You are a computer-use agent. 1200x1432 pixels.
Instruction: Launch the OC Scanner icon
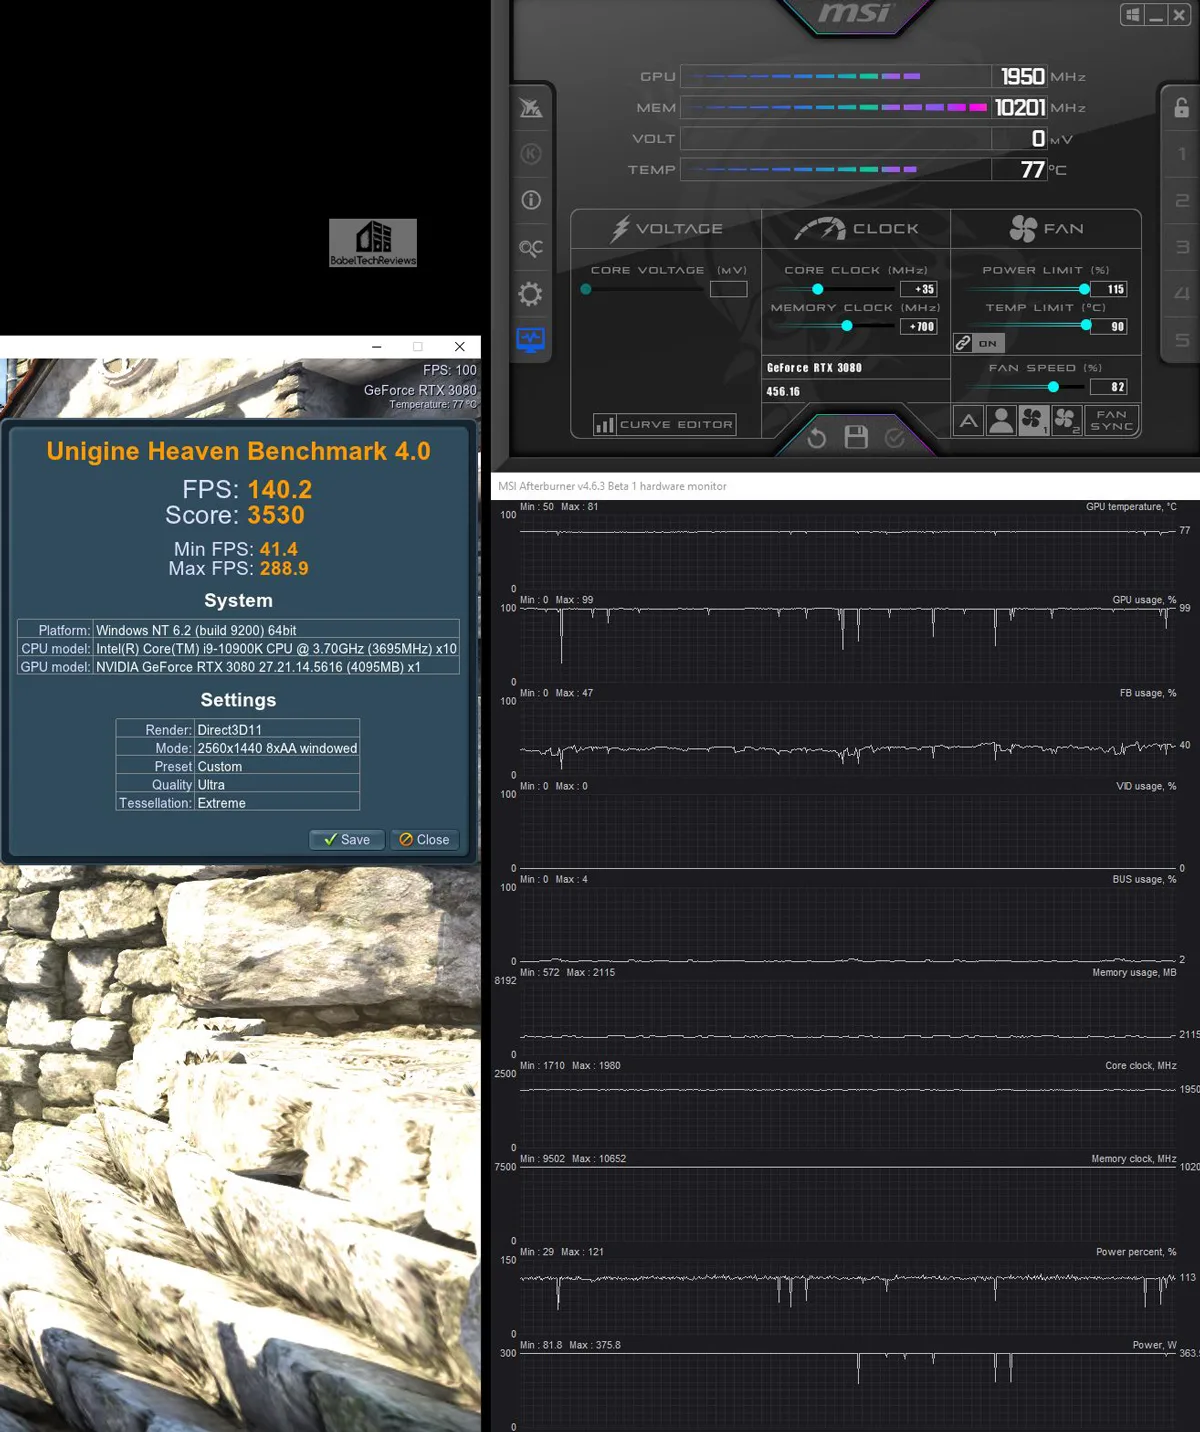pyautogui.click(x=531, y=247)
